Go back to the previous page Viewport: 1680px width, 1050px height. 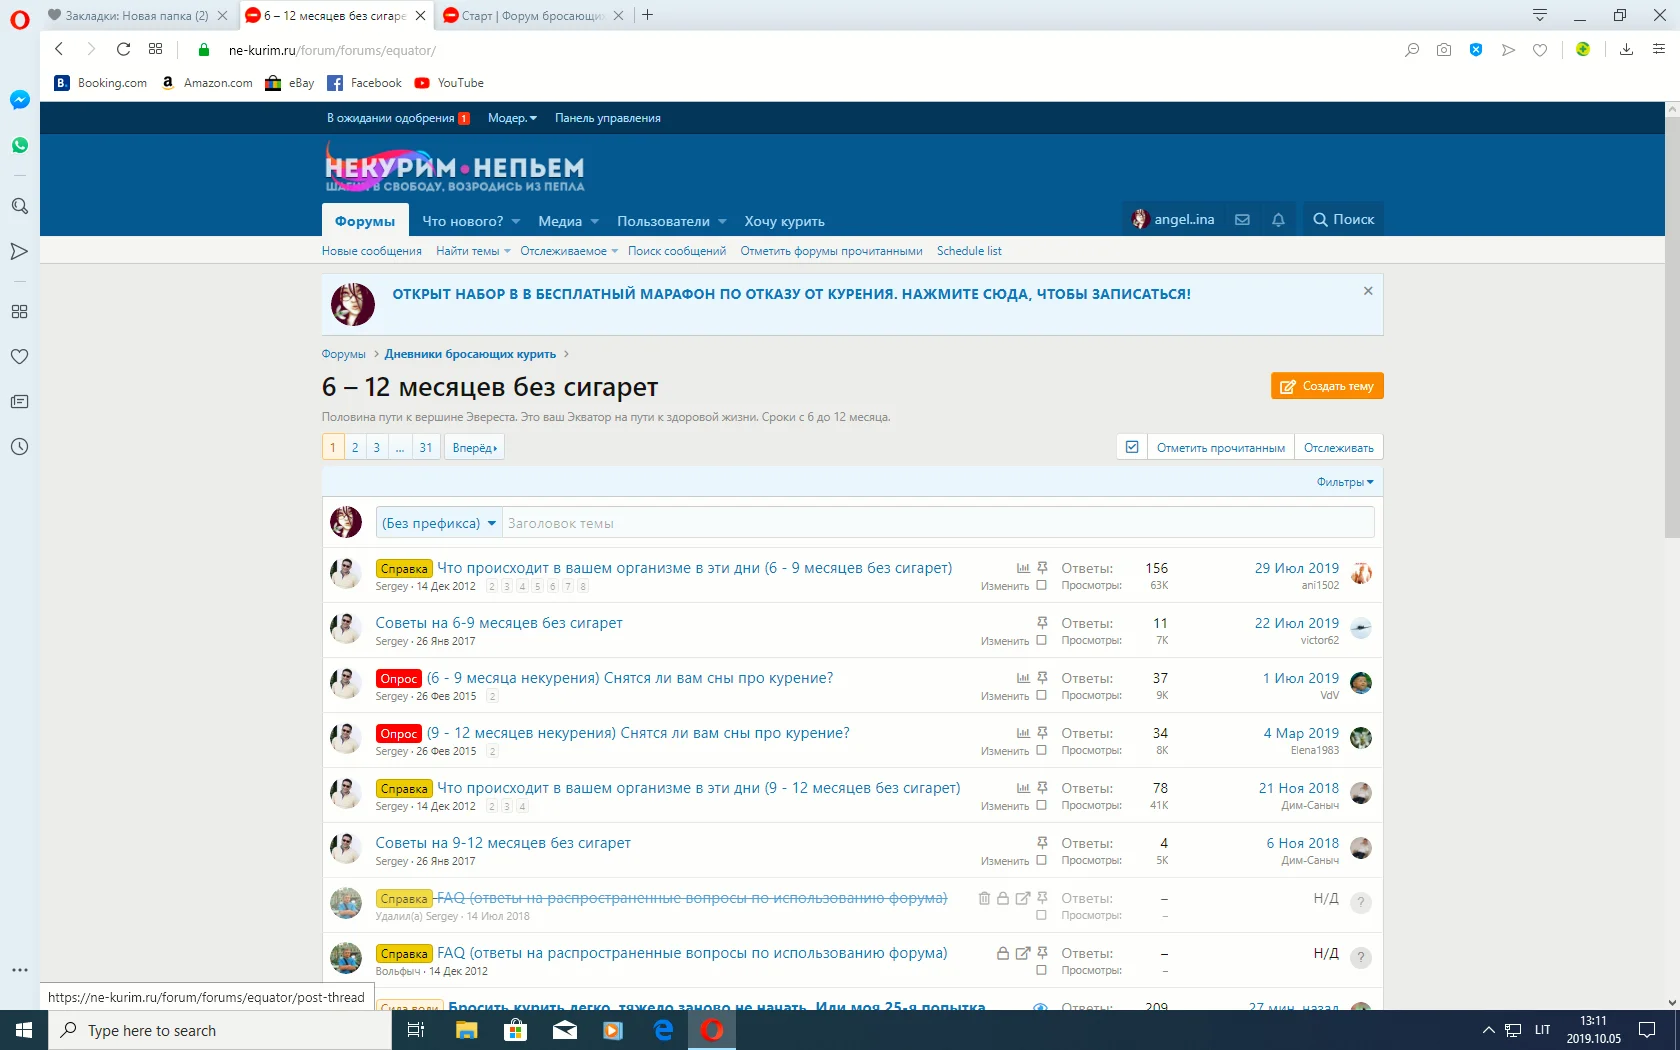point(59,49)
